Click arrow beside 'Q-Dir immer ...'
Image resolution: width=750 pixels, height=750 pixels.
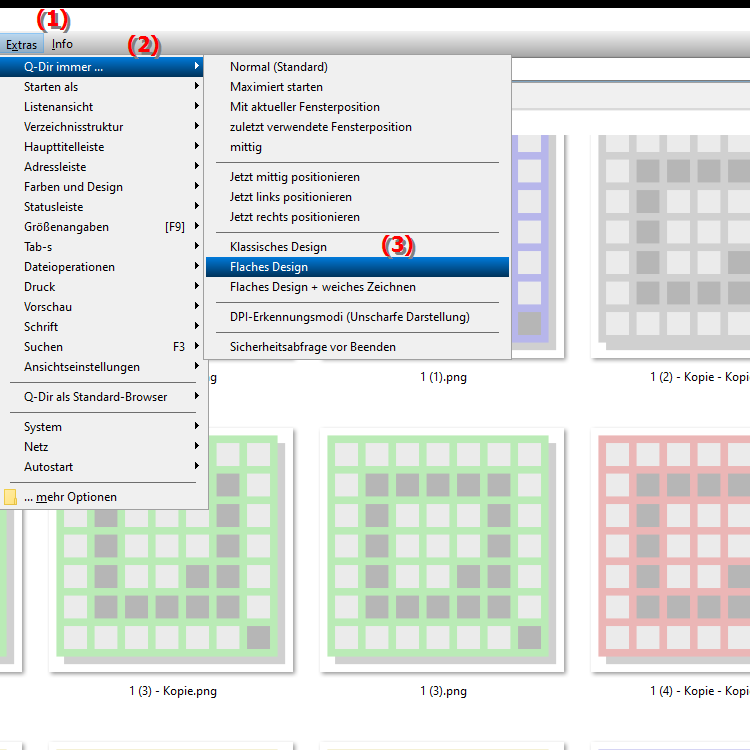click(197, 66)
